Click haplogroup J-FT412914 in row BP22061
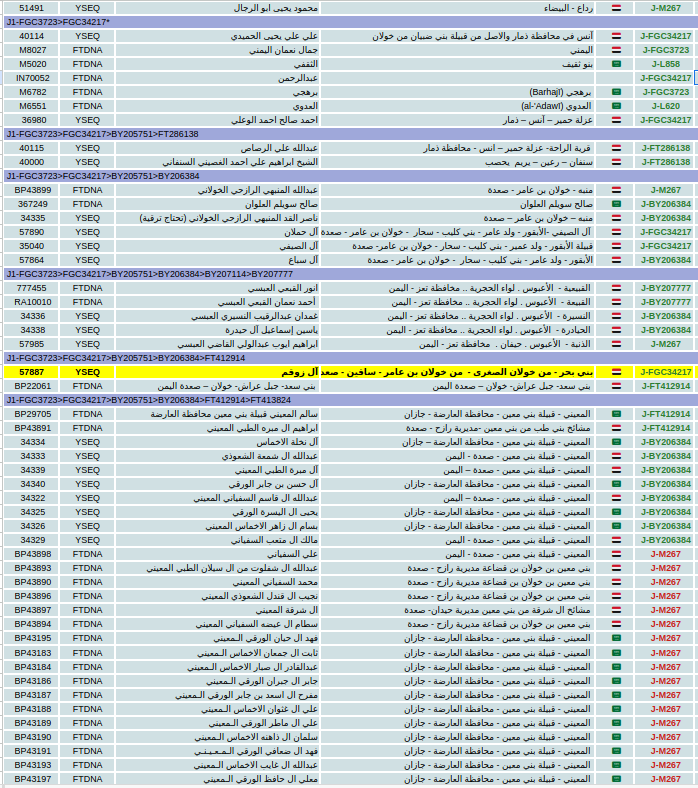Image resolution: width=698 pixels, height=788 pixels. point(665,386)
